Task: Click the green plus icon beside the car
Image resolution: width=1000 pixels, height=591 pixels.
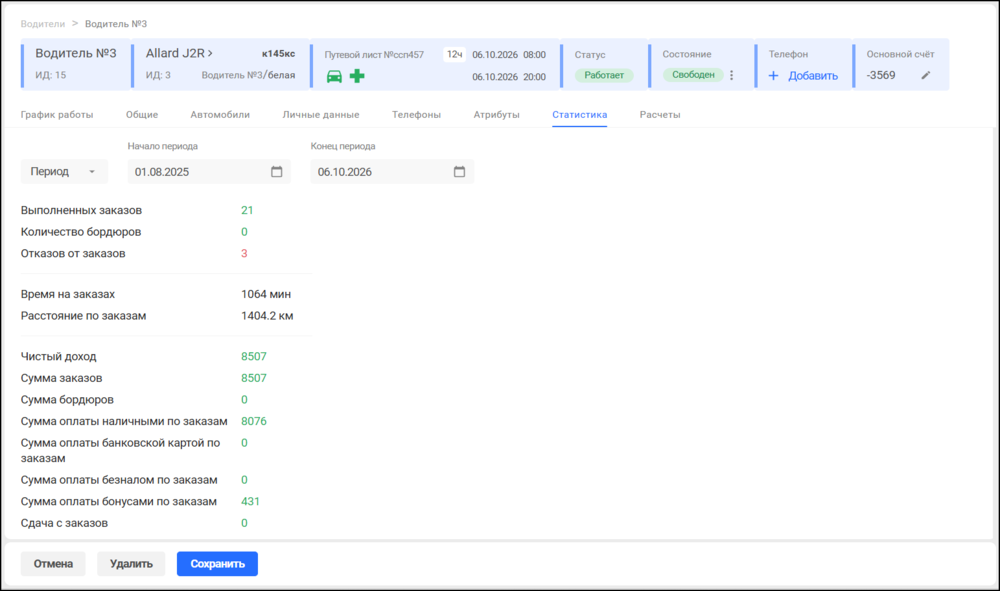Action: click(357, 76)
